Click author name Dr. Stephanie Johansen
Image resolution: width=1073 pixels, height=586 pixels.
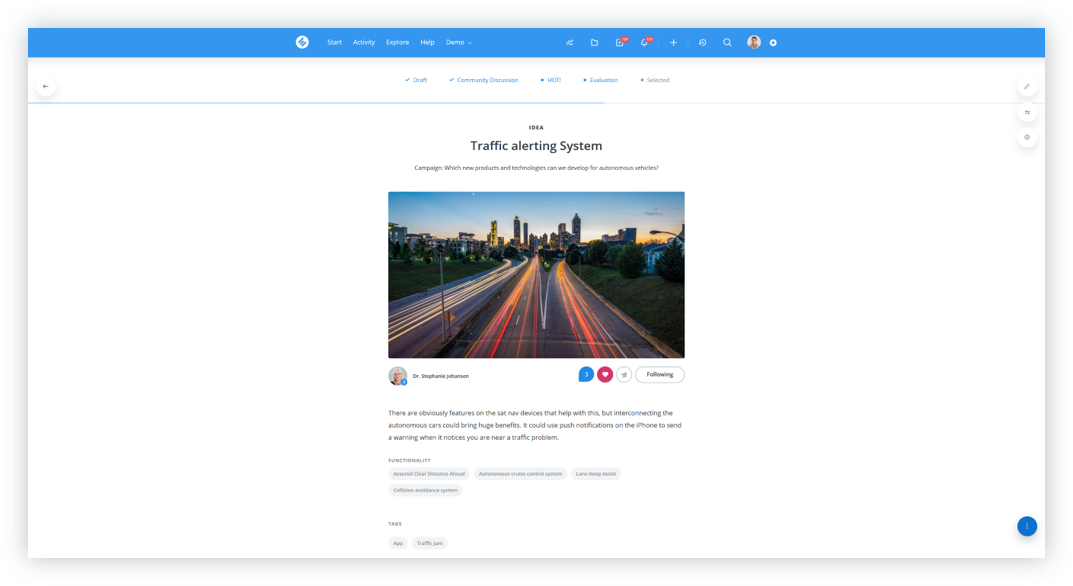pos(440,376)
